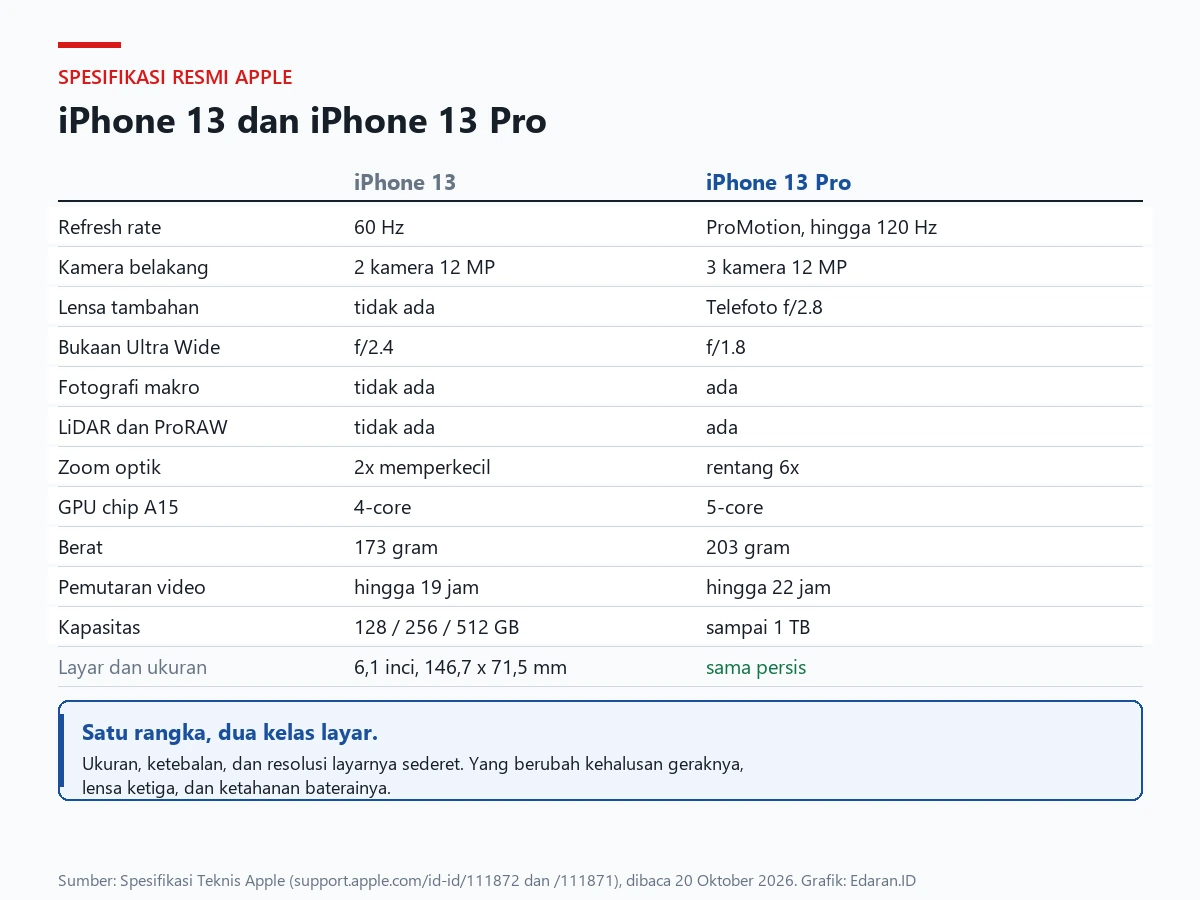Select the "Kapasitas" row label
1200x900 pixels.
click(x=99, y=627)
